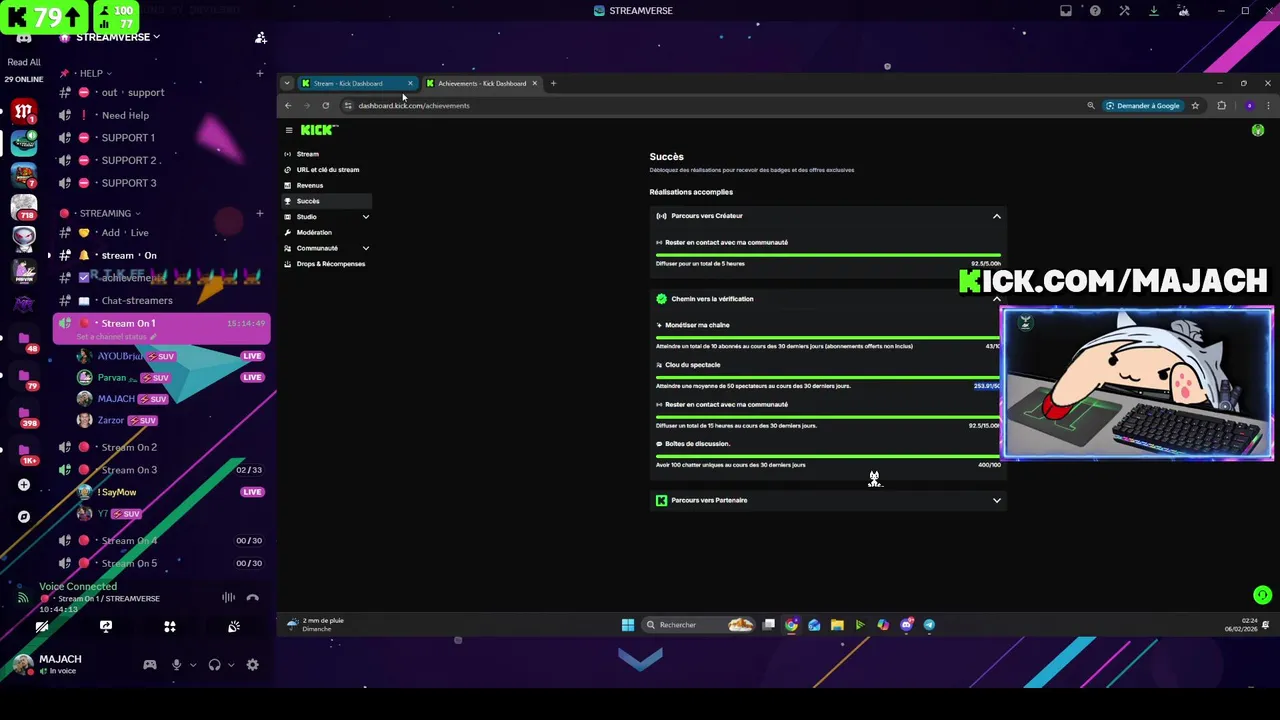1280x720 pixels.
Task: Start an activity from voice panel
Action: point(170,627)
